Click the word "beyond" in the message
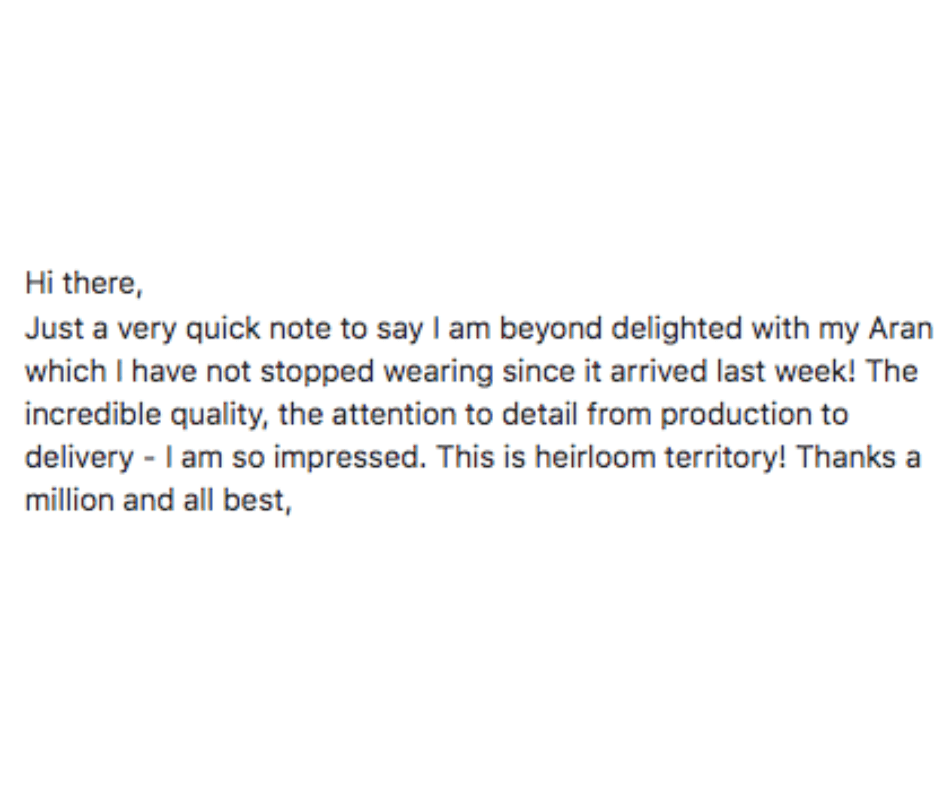940x788 pixels. (550, 329)
